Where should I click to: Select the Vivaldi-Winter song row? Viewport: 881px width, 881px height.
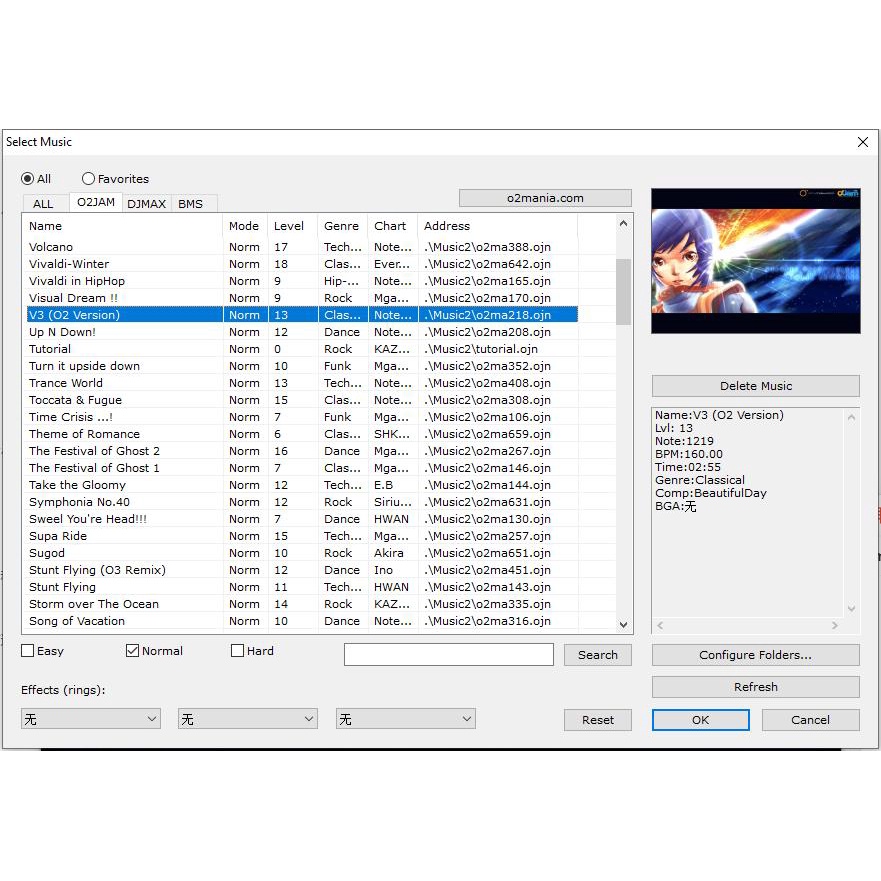coord(69,264)
